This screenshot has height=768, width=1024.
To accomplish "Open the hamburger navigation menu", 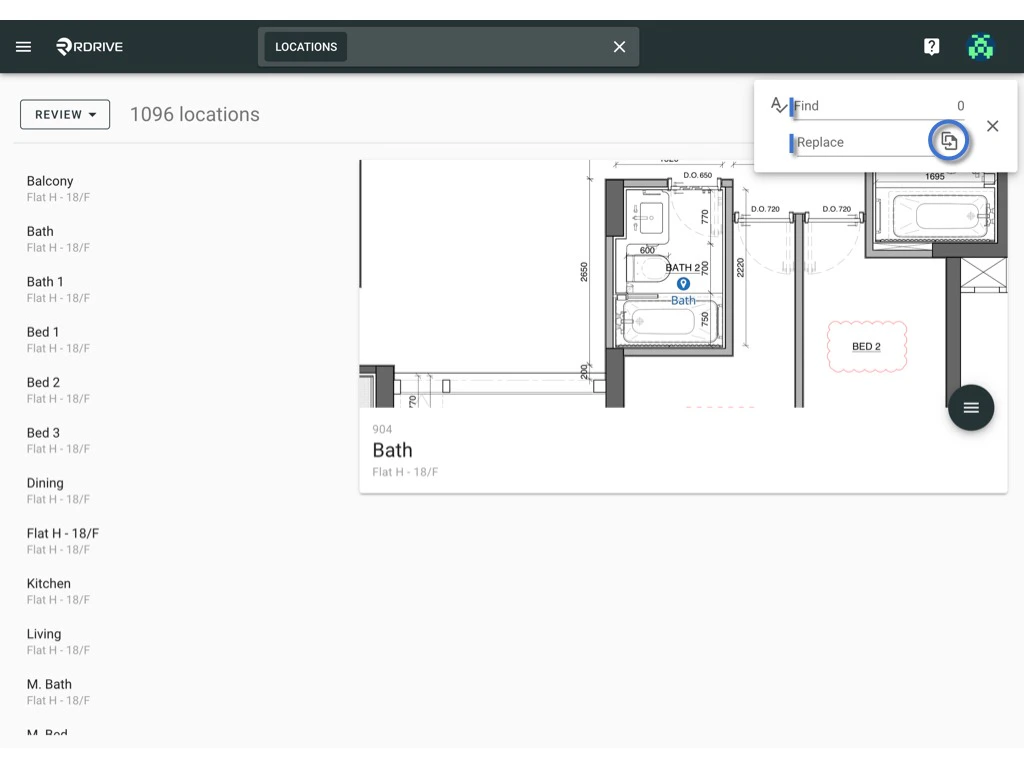I will click(x=24, y=47).
